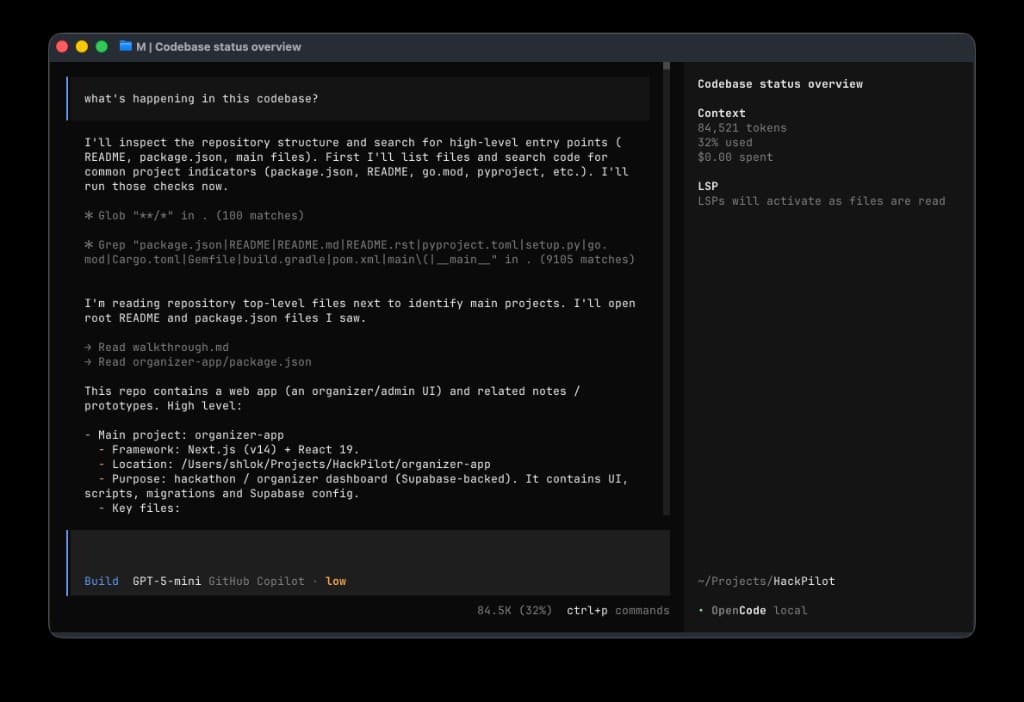Image resolution: width=1024 pixels, height=702 pixels.
Task: Click the yellow minimize window button
Action: (x=82, y=46)
